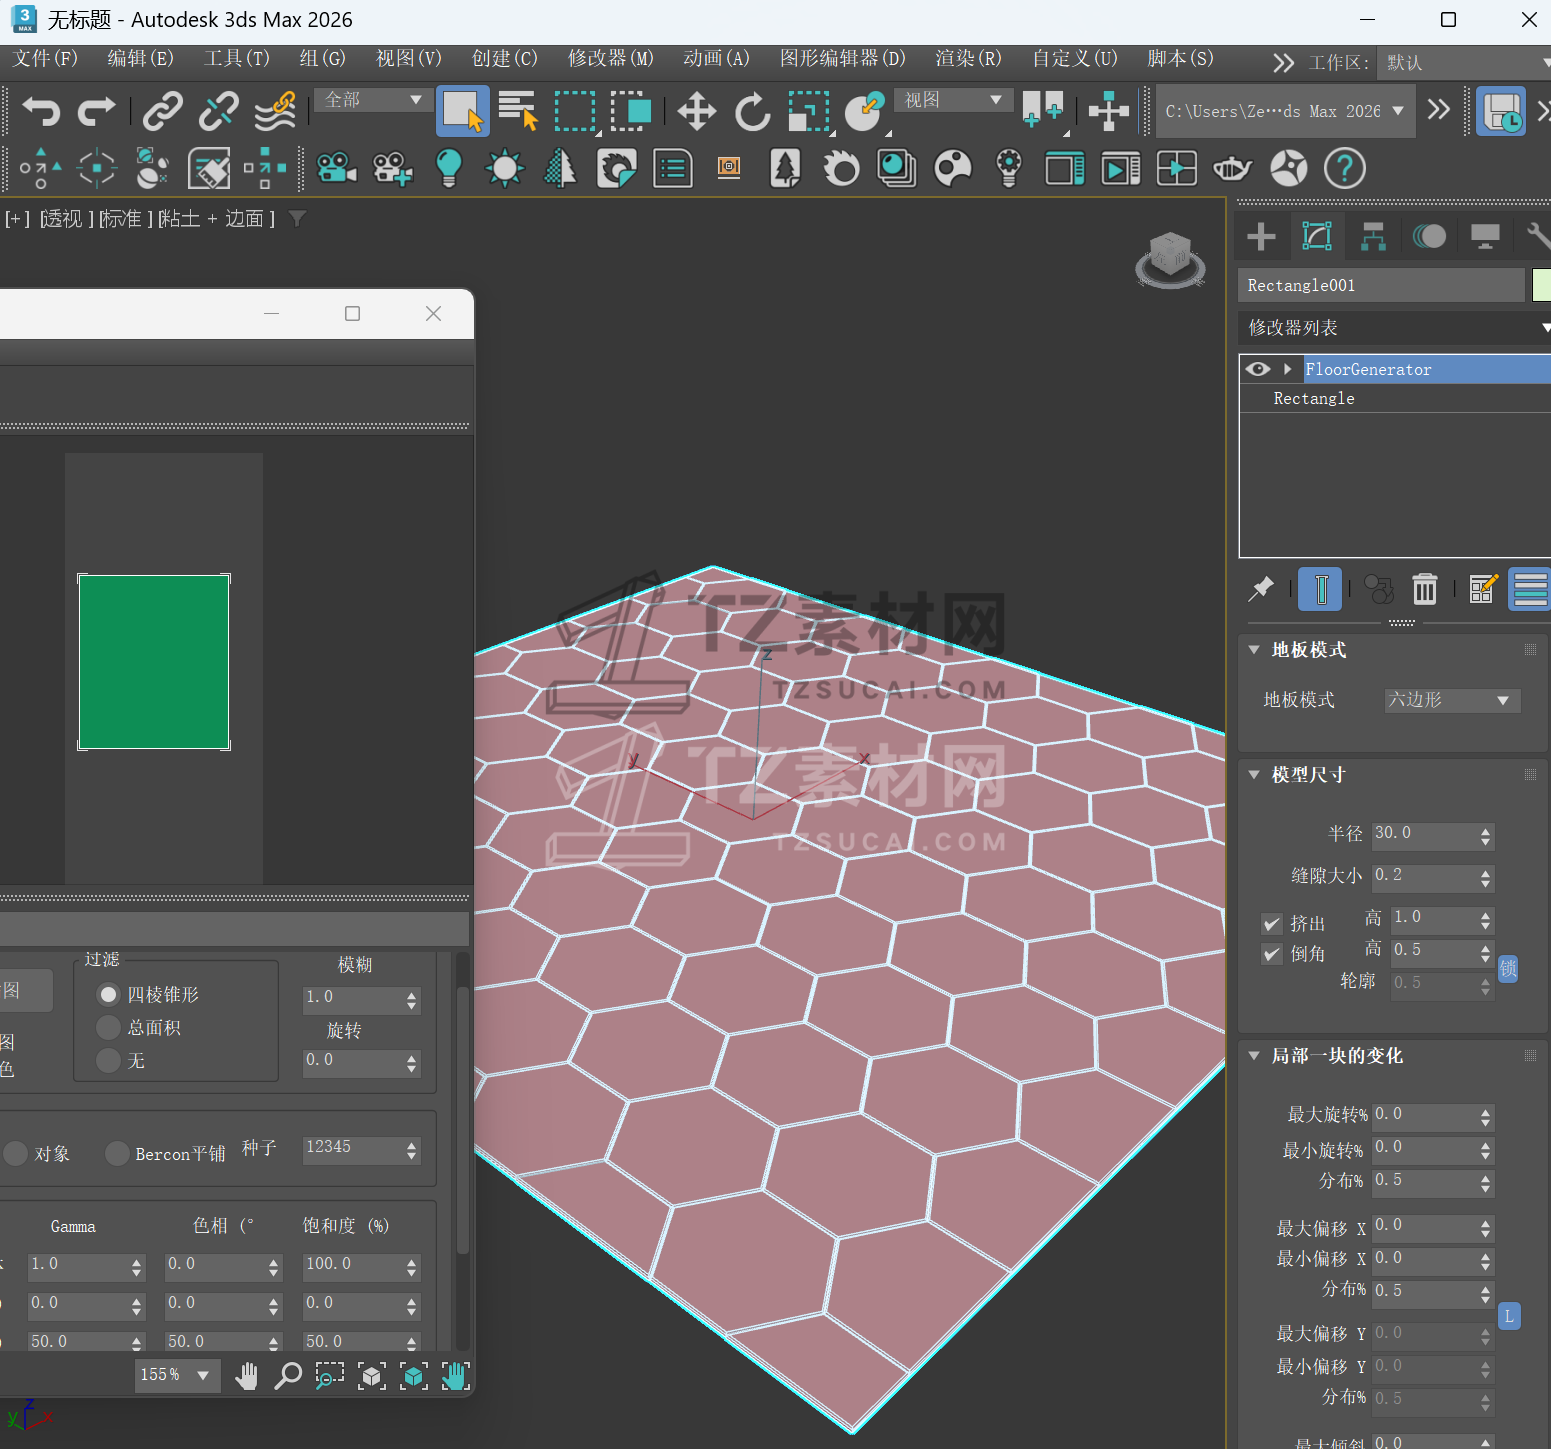The width and height of the screenshot is (1551, 1449).
Task: Click the light bulb icon
Action: tap(449, 168)
